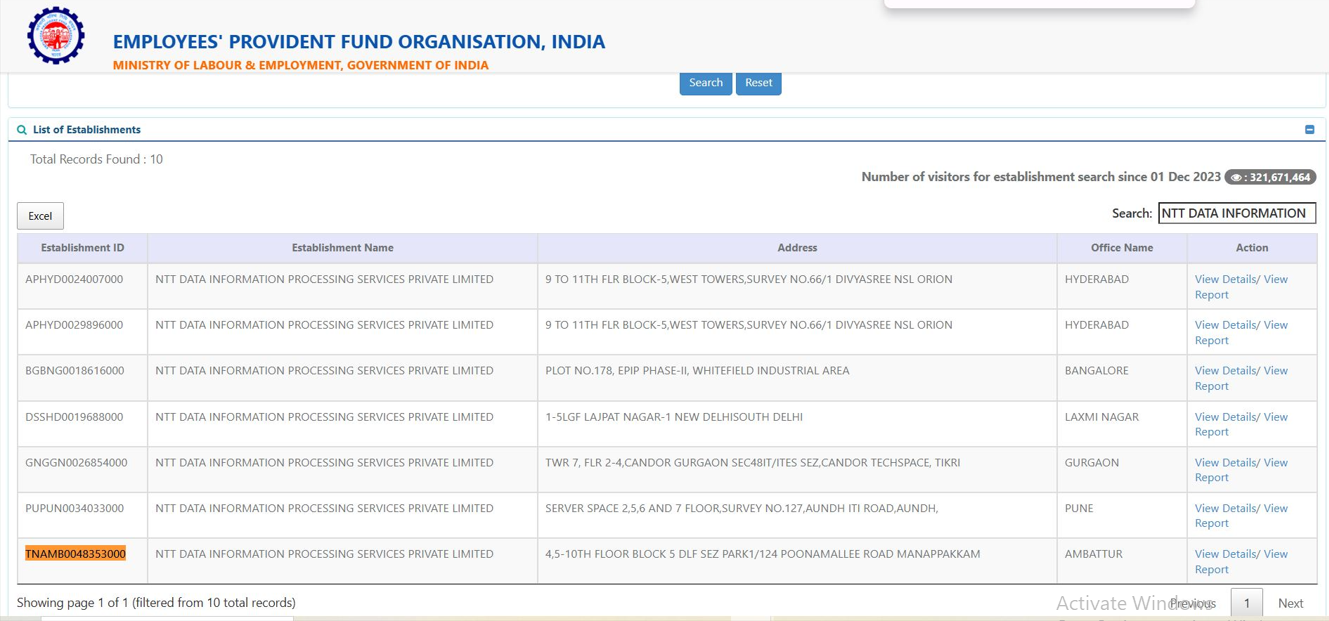The height and width of the screenshot is (621, 1329).
Task: Open View Report for Ambattur establishment
Action: click(x=1211, y=569)
